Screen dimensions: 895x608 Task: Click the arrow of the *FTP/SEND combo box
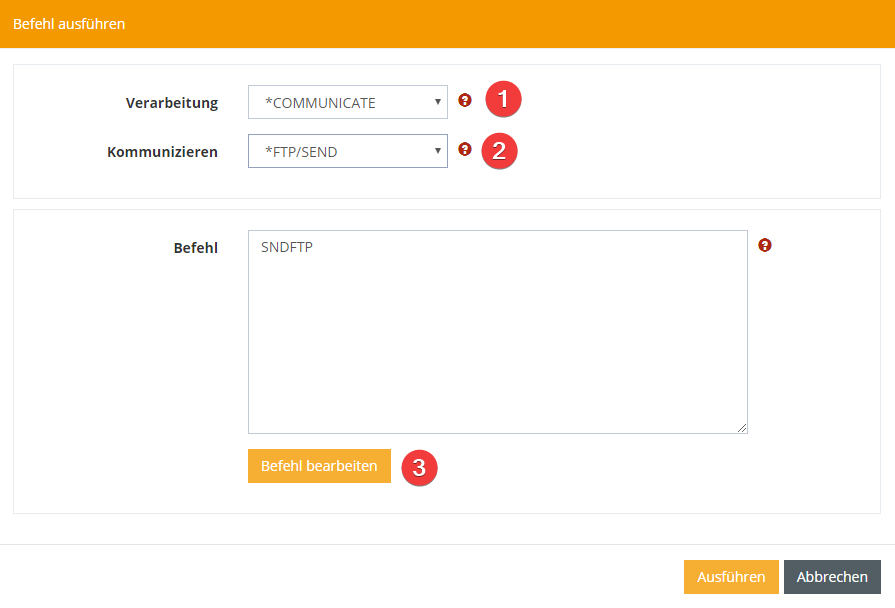pyautogui.click(x=438, y=151)
